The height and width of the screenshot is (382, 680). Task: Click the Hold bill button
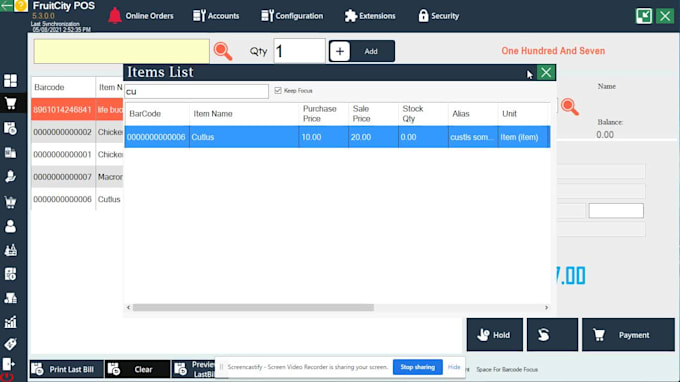click(494, 335)
